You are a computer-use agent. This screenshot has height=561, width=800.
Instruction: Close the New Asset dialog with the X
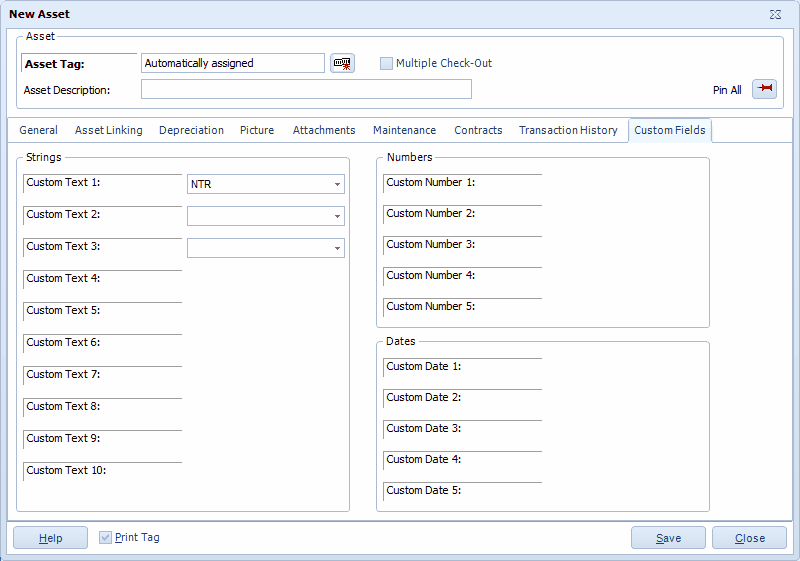coord(775,14)
